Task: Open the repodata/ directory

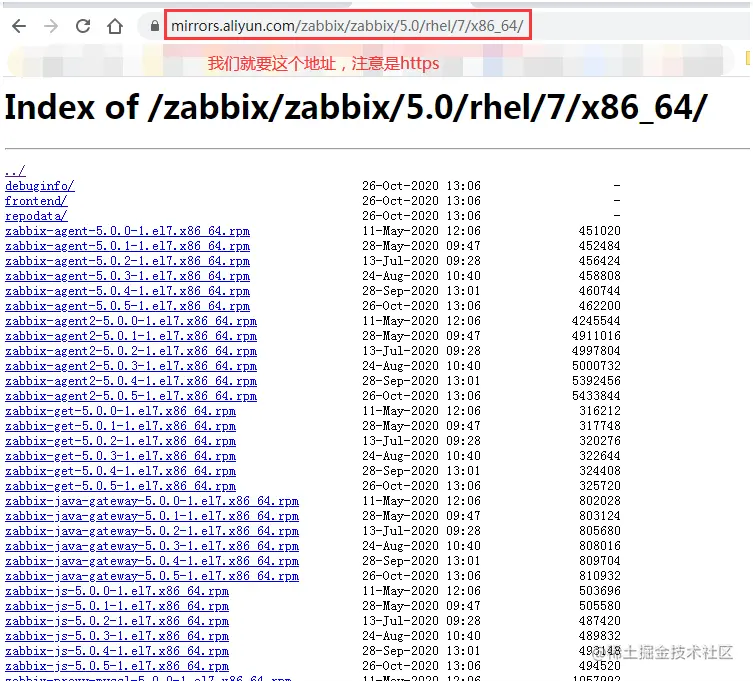Action: pyautogui.click(x=36, y=216)
